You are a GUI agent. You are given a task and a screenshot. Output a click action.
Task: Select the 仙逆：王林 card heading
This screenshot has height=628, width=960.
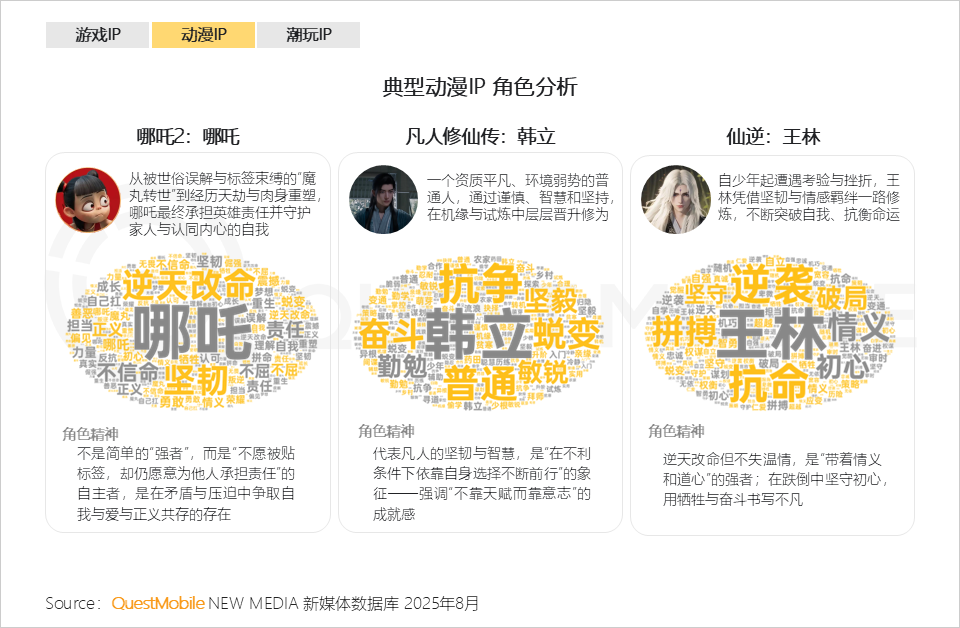coord(773,137)
